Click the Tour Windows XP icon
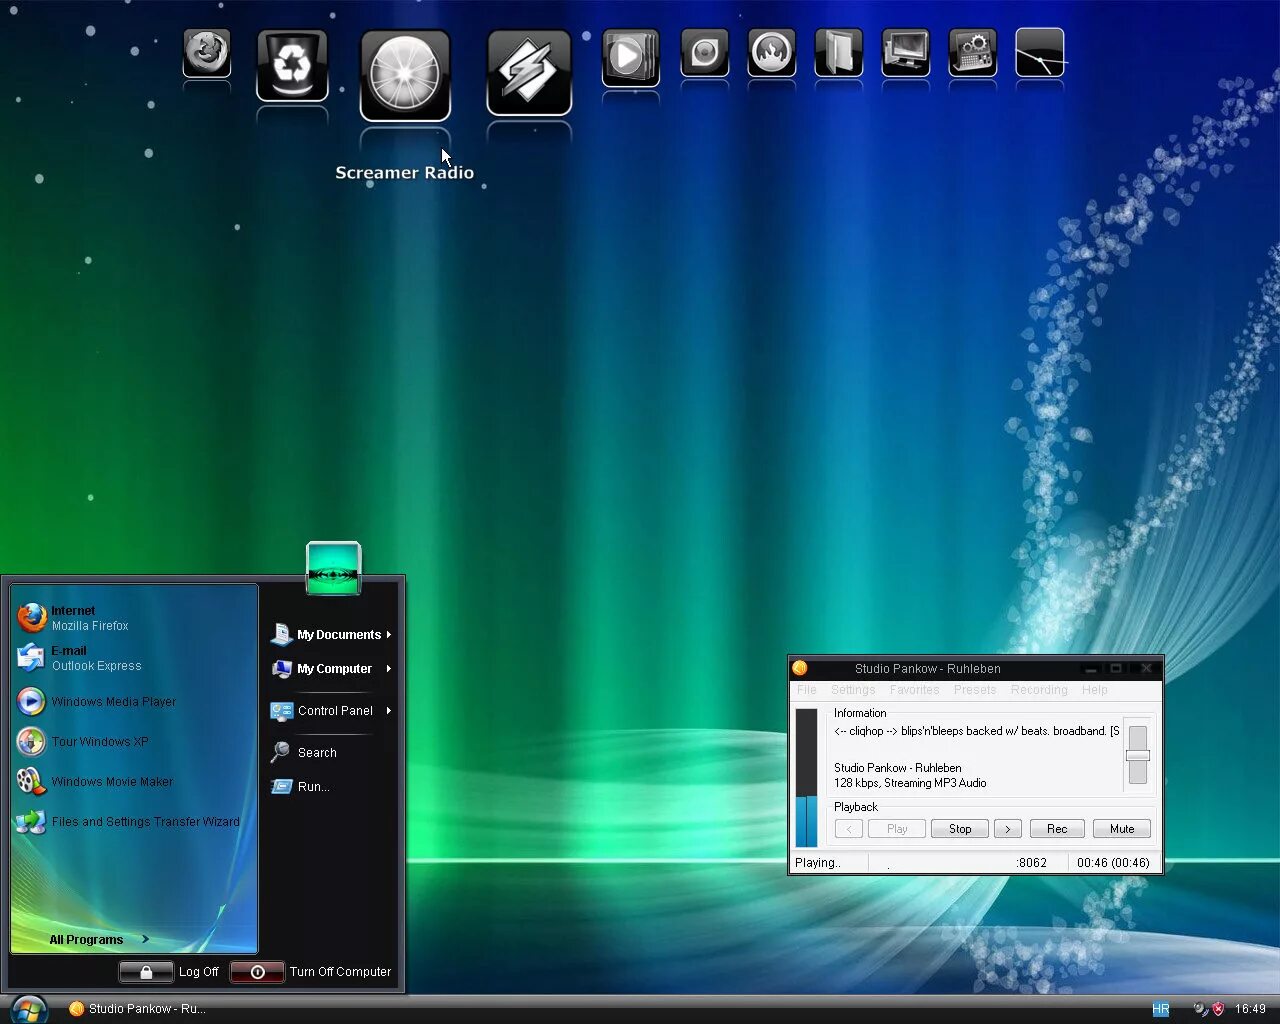 click(x=31, y=741)
